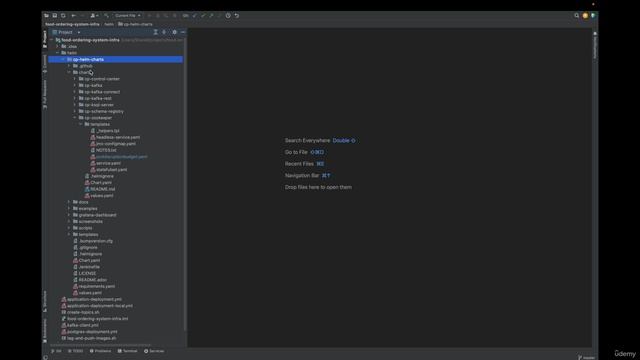This screenshot has height=360, width=640.
Task: Open the TODO tool window tab
Action: [76, 351]
